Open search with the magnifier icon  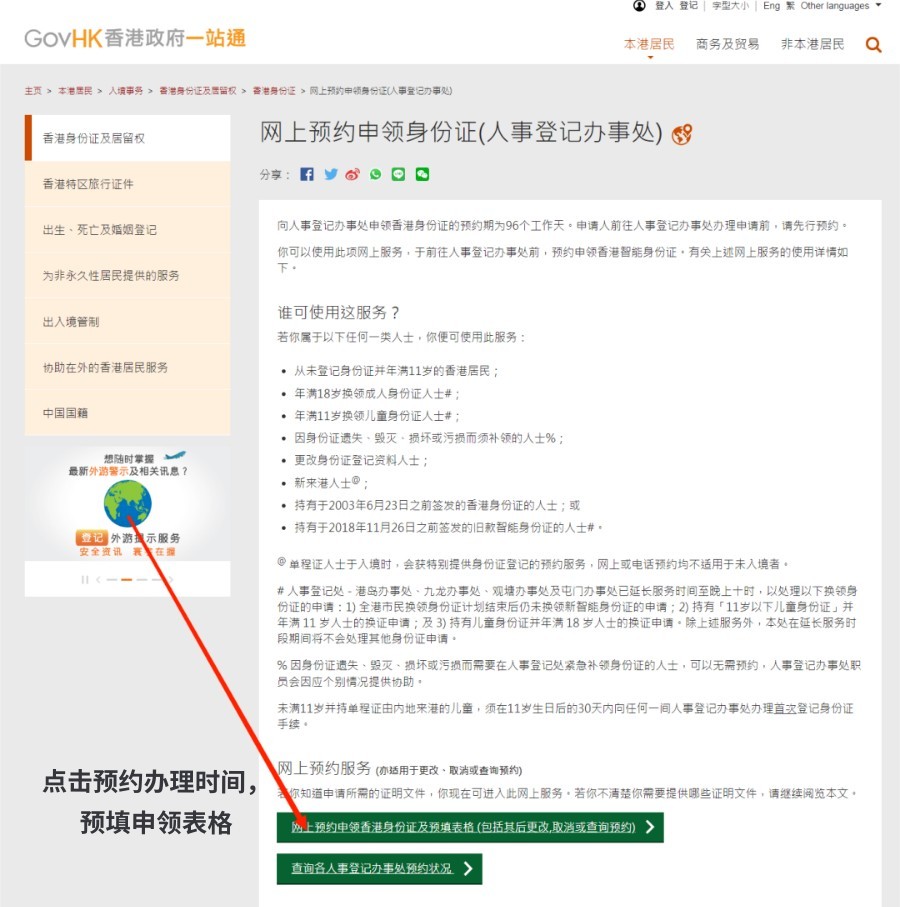(873, 45)
